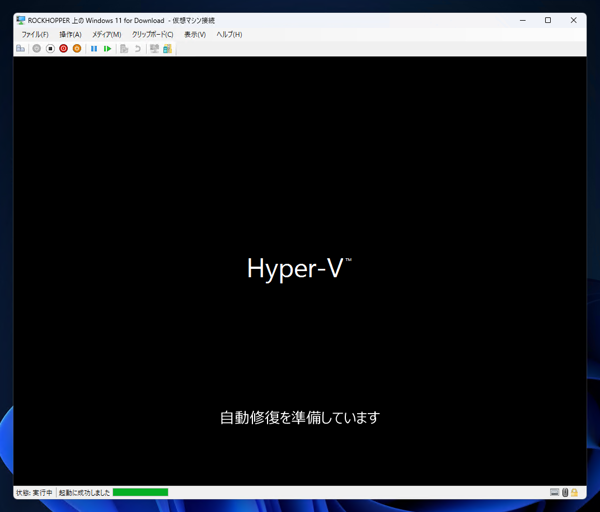Open the ヘルプ(H) menu
Screen dimensions: 600x512
[x=229, y=34]
